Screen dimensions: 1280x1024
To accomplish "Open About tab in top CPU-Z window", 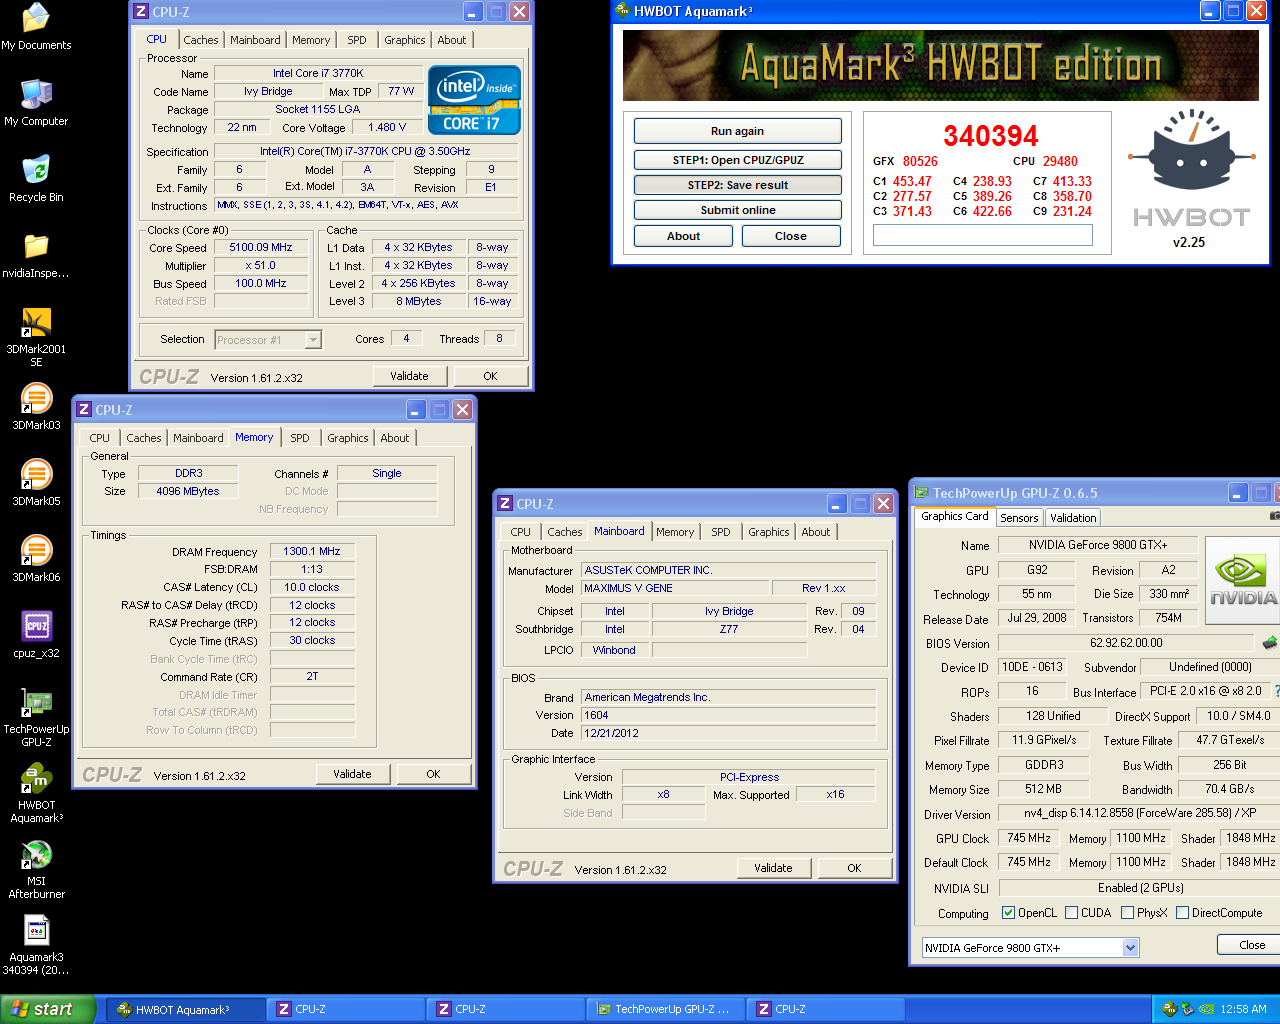I will point(452,40).
